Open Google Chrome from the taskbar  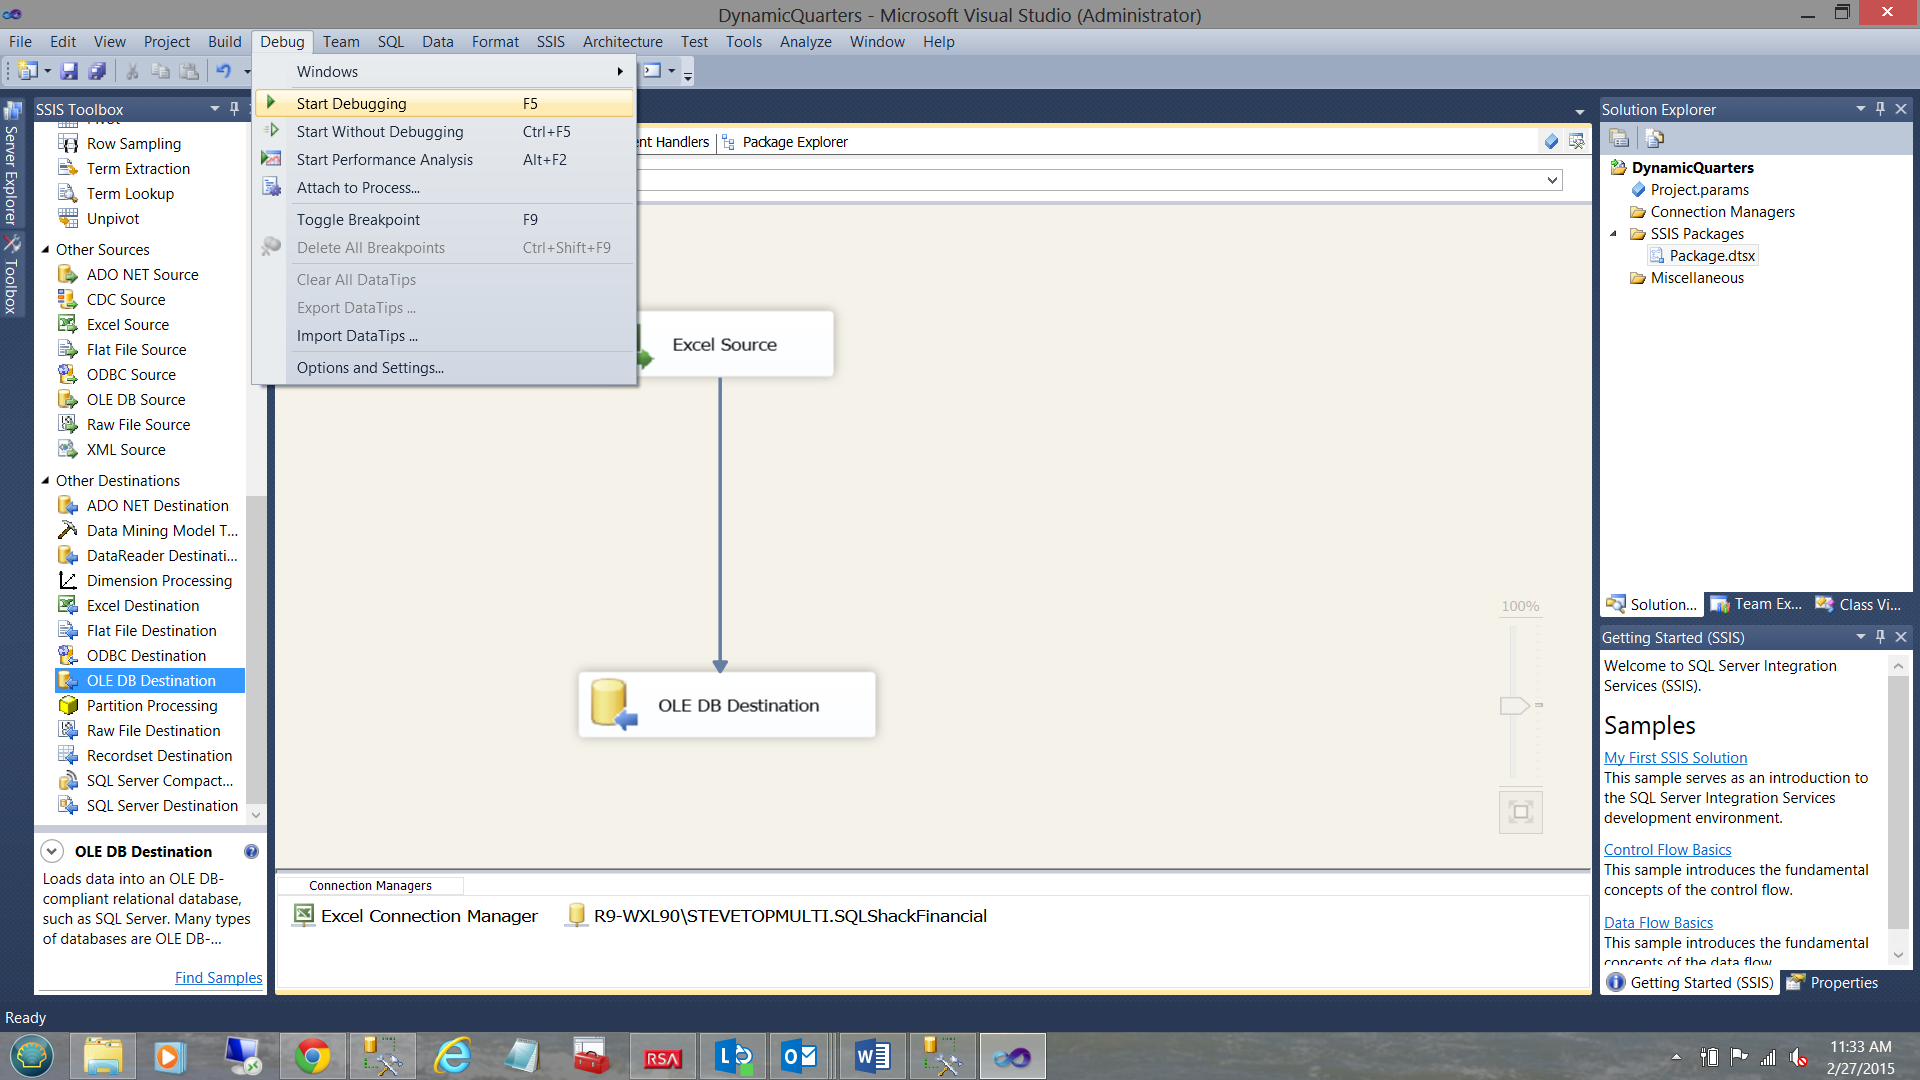tap(312, 1057)
